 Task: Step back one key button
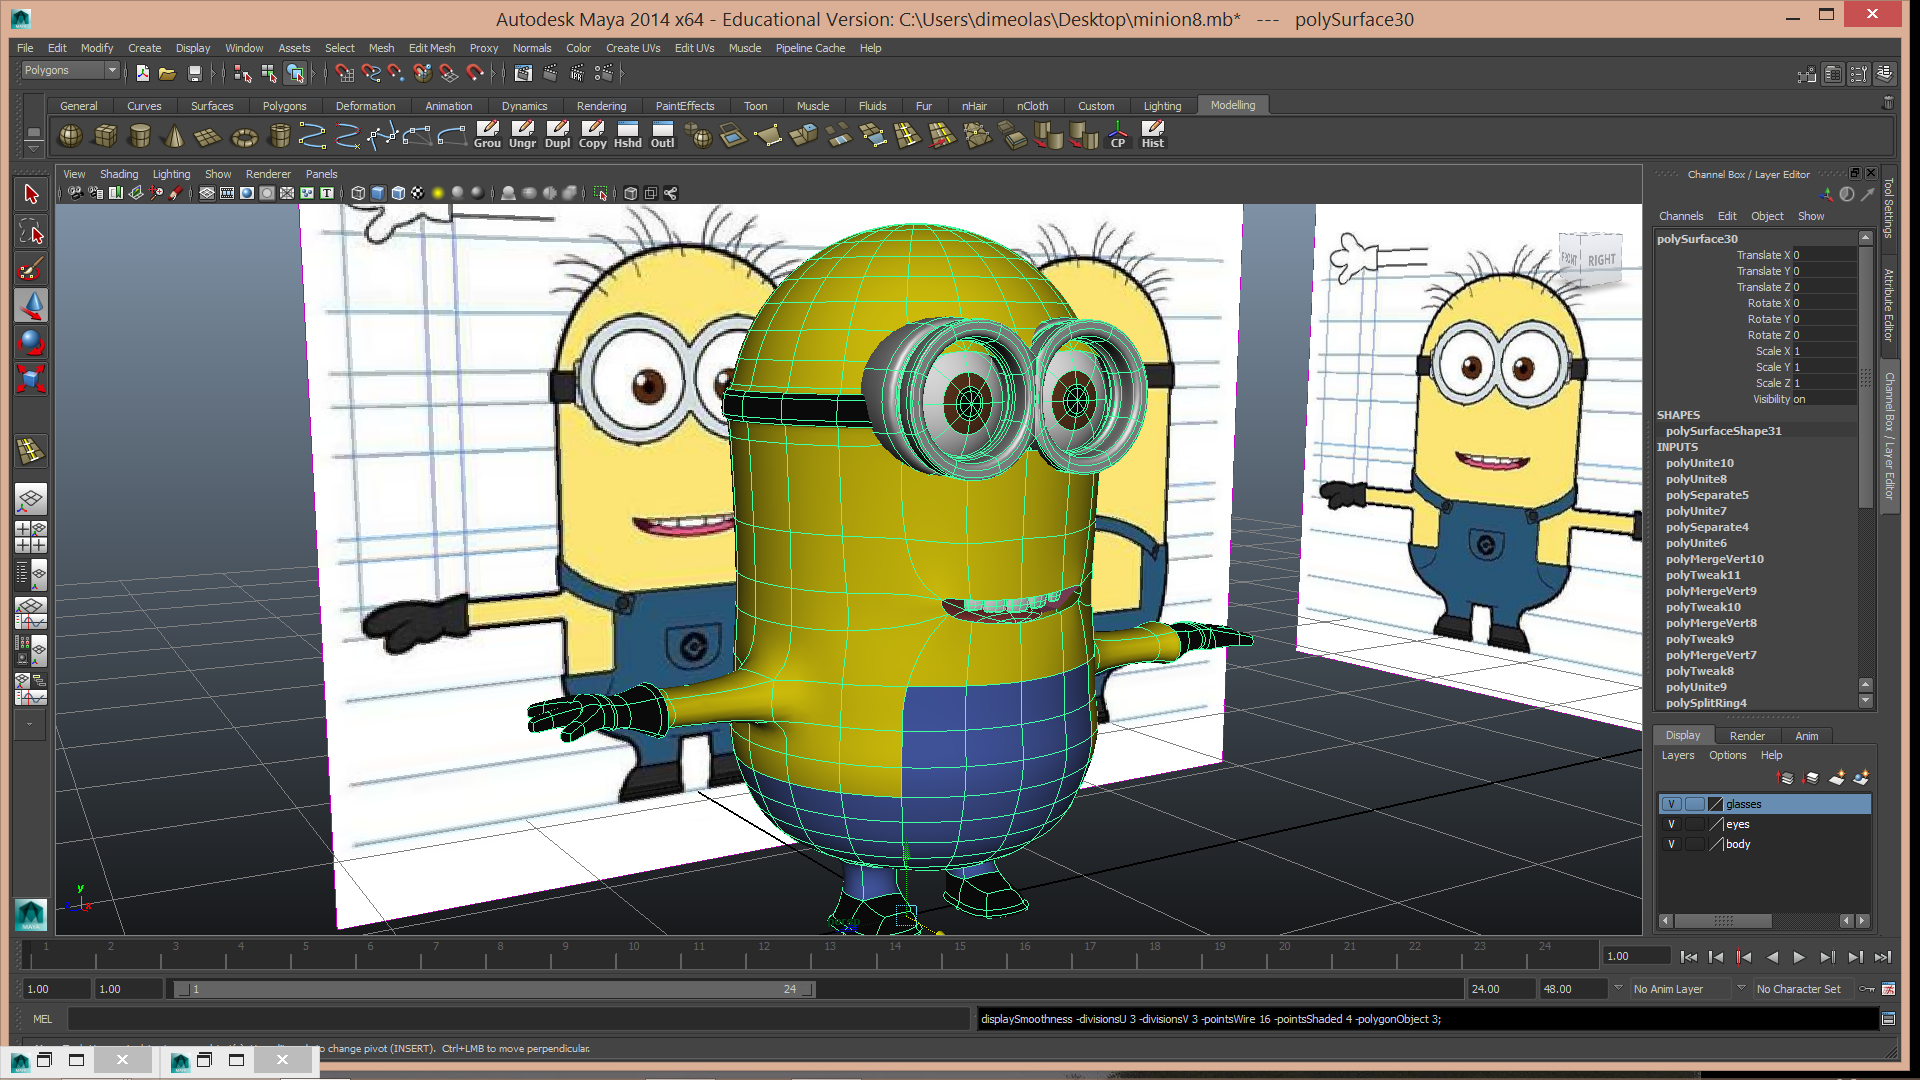point(1743,957)
